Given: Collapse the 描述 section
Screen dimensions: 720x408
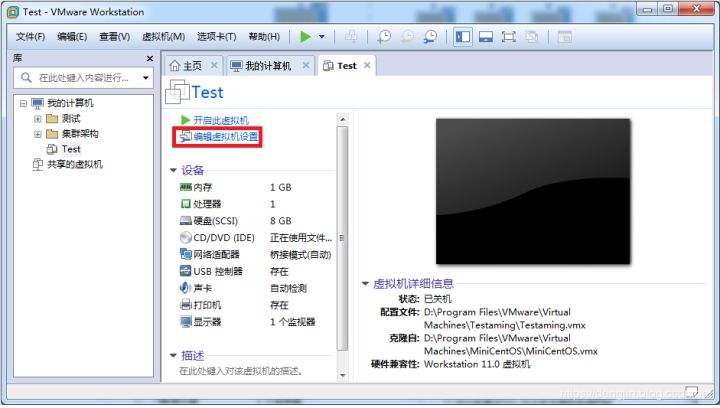Looking at the screenshot, I should (173, 355).
